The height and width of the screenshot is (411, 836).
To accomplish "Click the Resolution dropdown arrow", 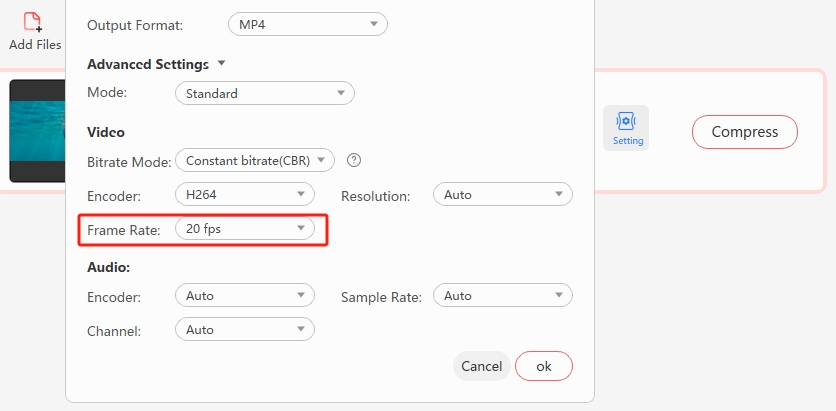I will coord(558,194).
